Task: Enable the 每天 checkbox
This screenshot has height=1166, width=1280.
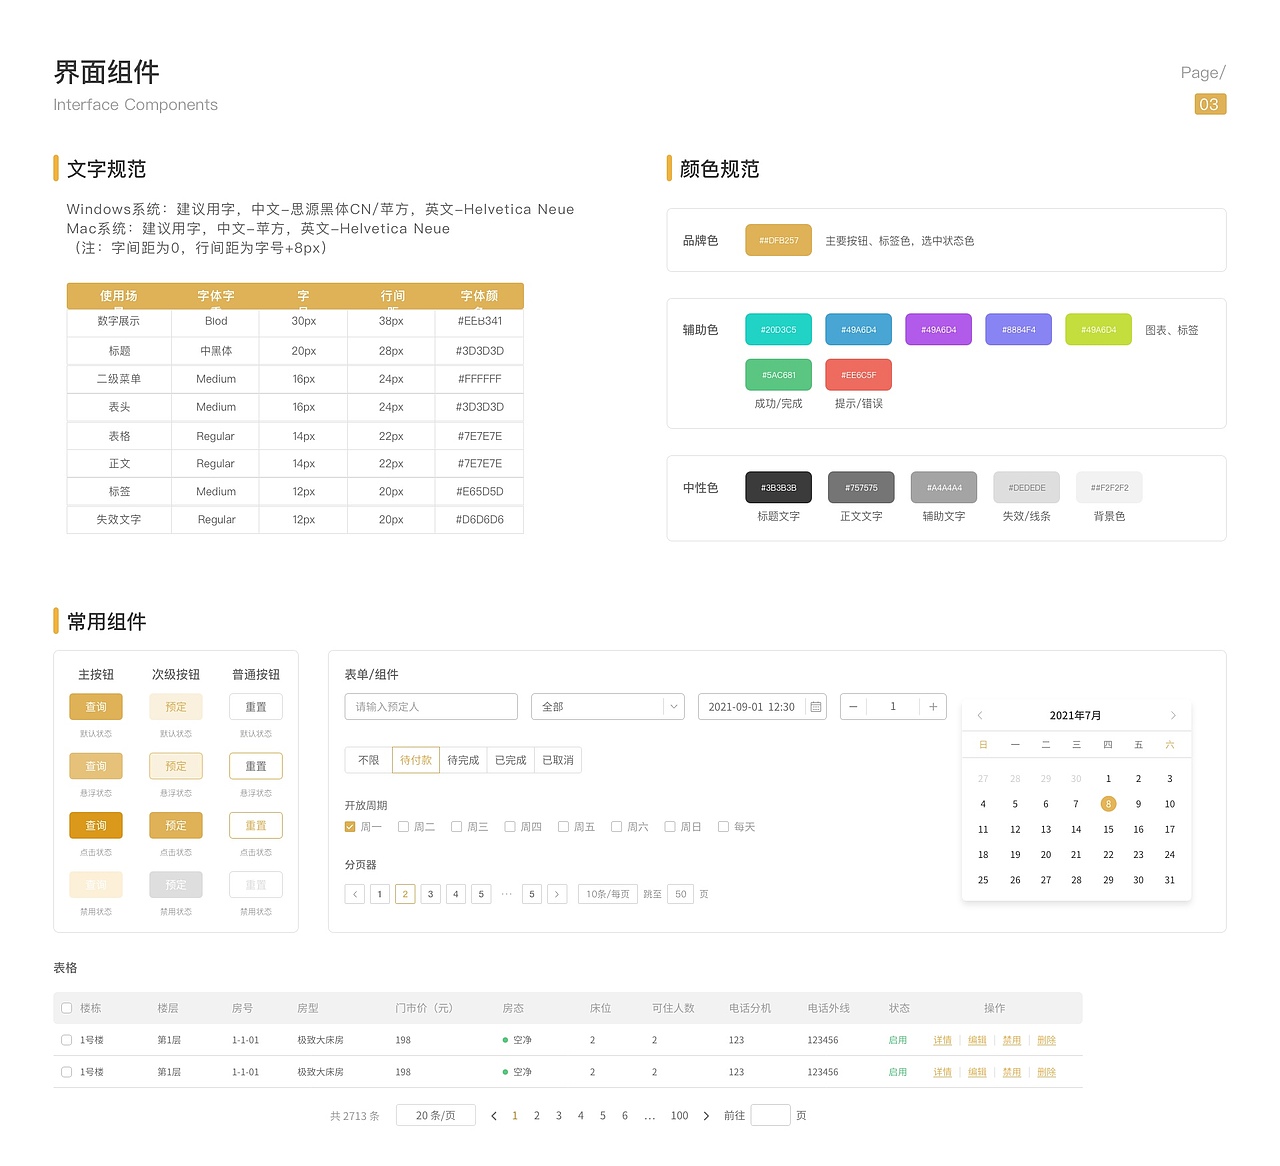Action: [x=722, y=826]
